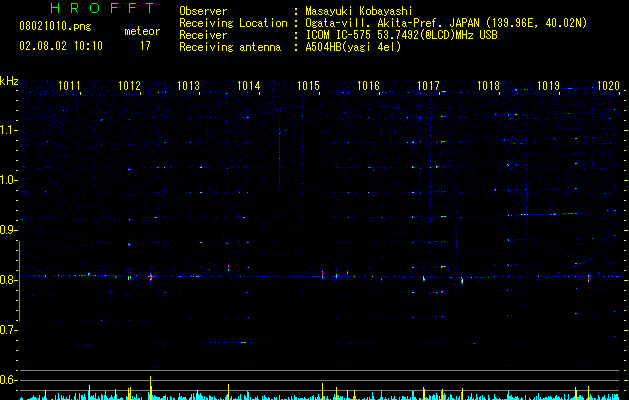Click the 0.9 frequency axis label
629x400 pixels.
pos(8,230)
